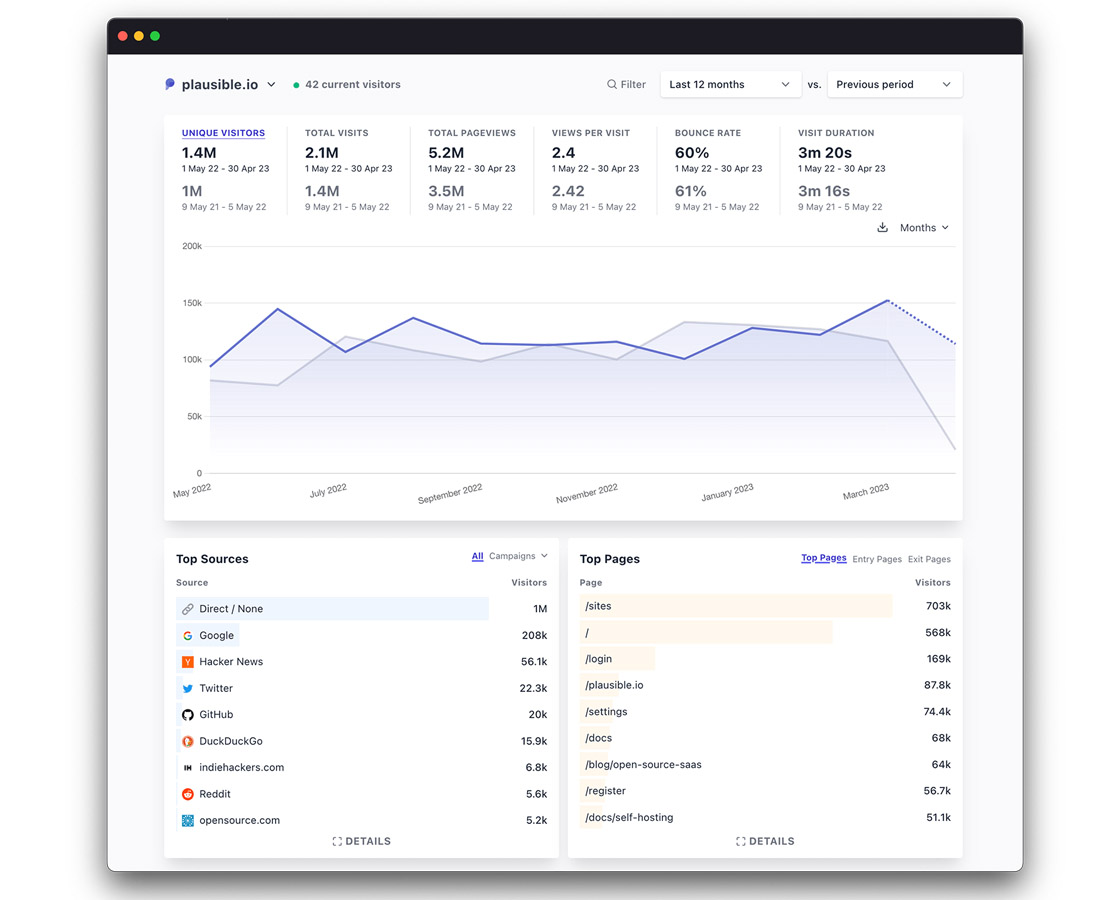
Task: Click the download chart data icon
Action: (882, 228)
